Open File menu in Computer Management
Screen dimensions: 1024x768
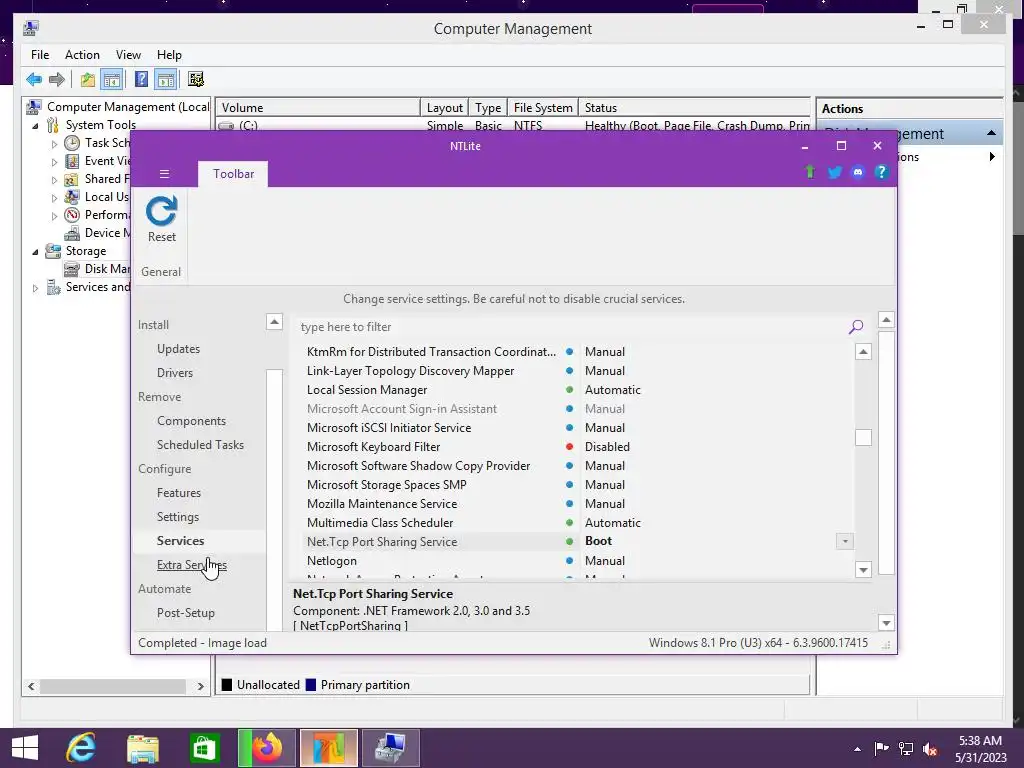(40, 55)
